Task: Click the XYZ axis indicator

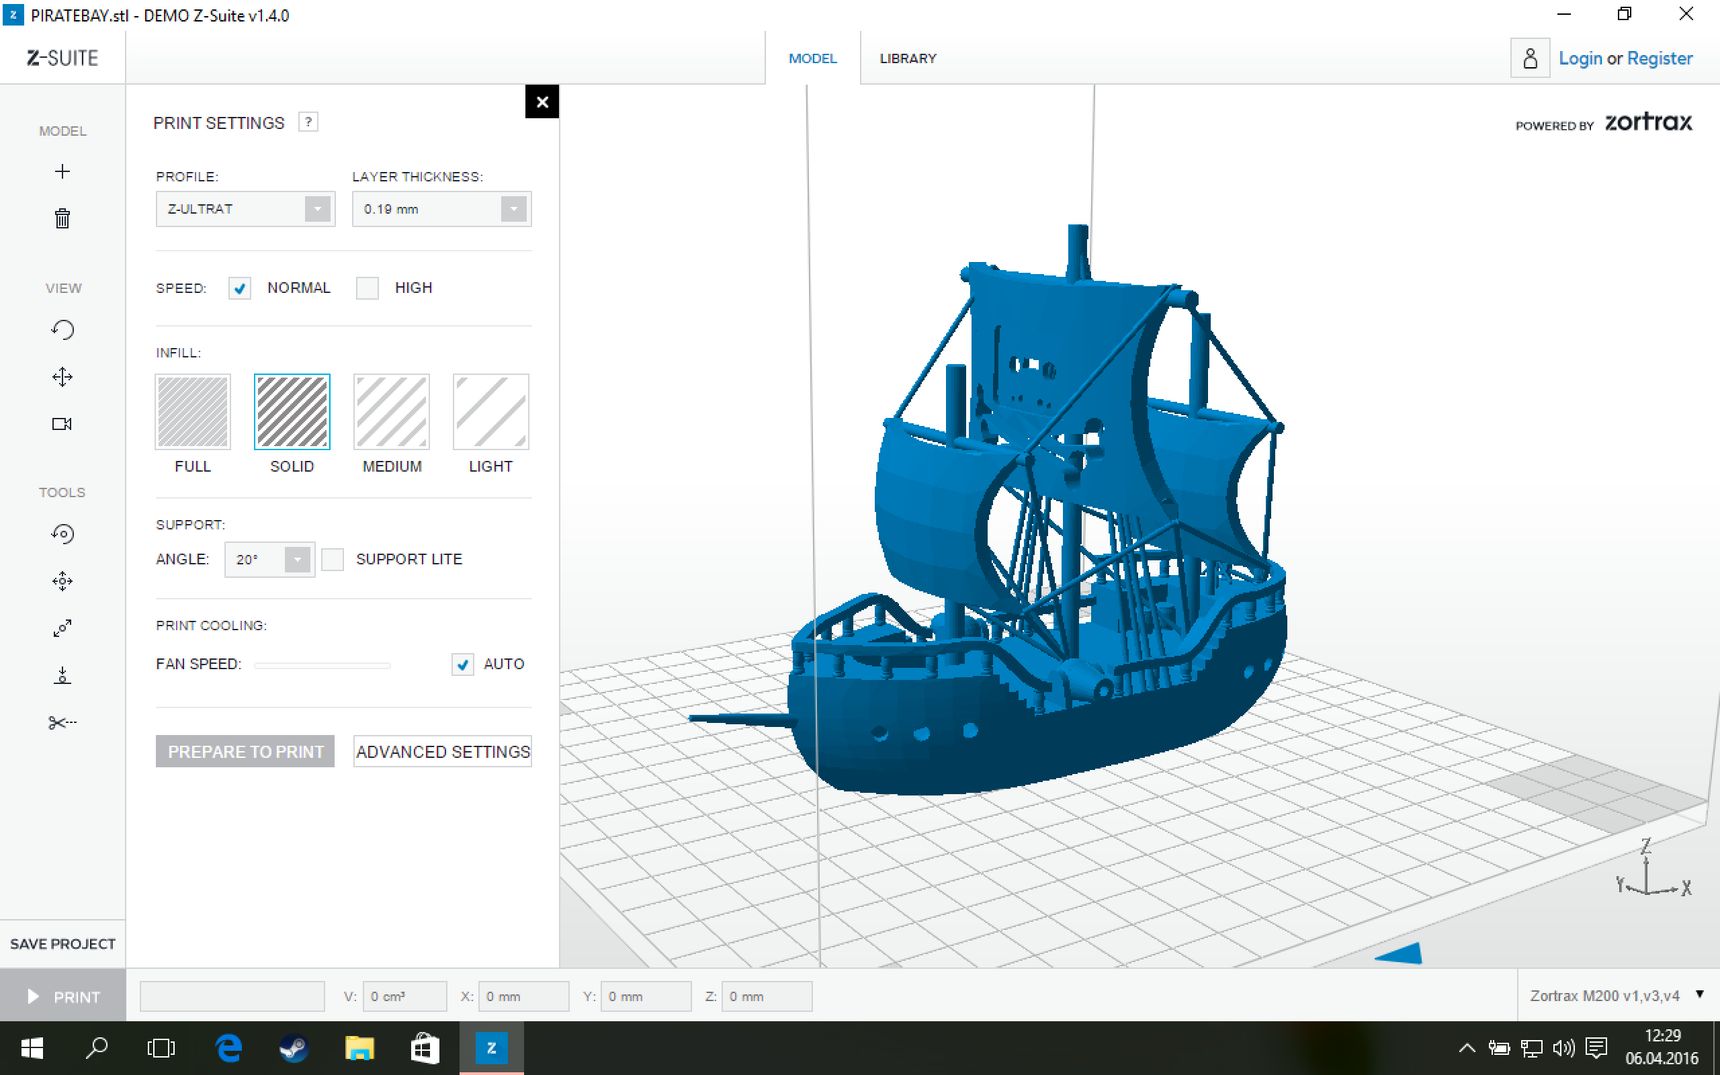Action: [1653, 868]
